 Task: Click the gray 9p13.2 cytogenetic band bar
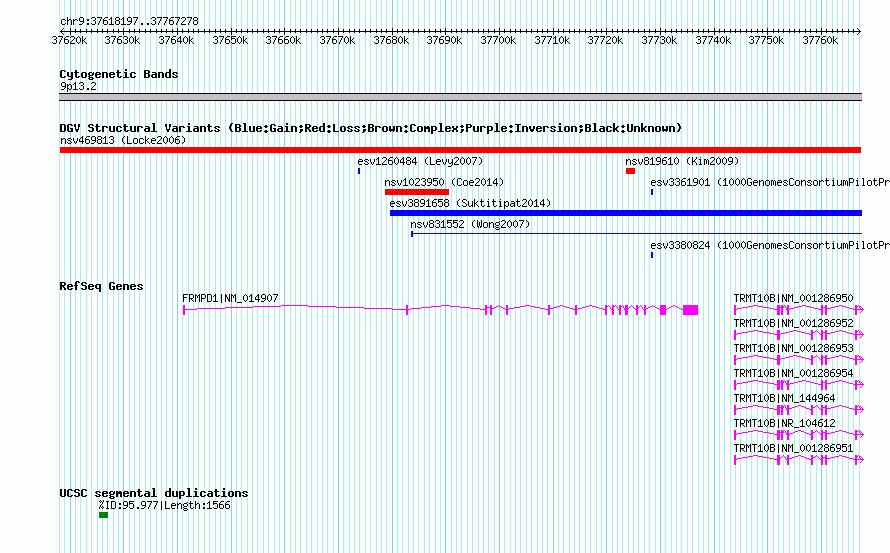(460, 97)
